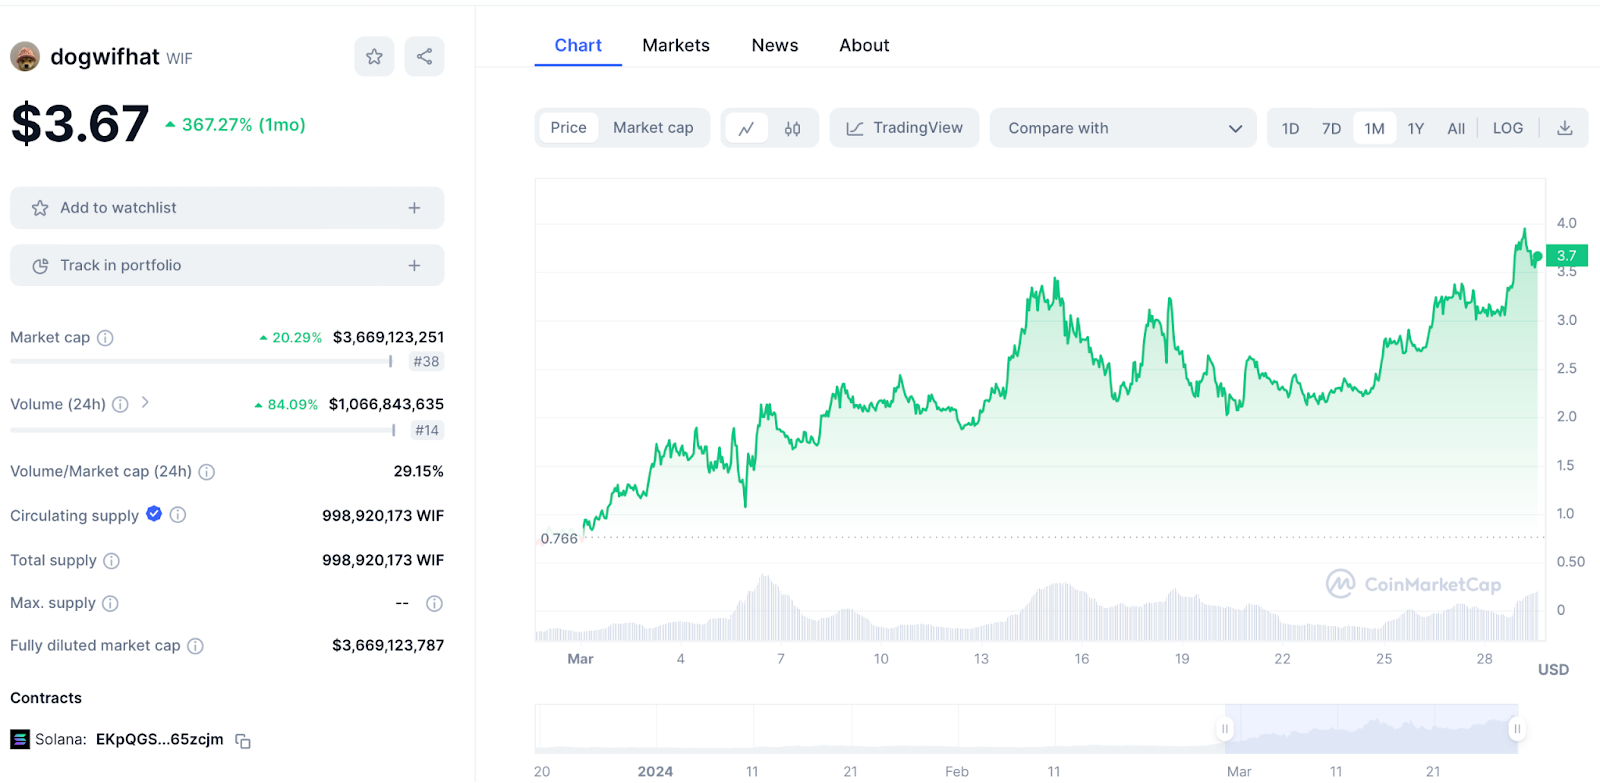Viewport: 1600px width, 783px height.
Task: Open the Total supply info icon
Action: click(x=111, y=561)
